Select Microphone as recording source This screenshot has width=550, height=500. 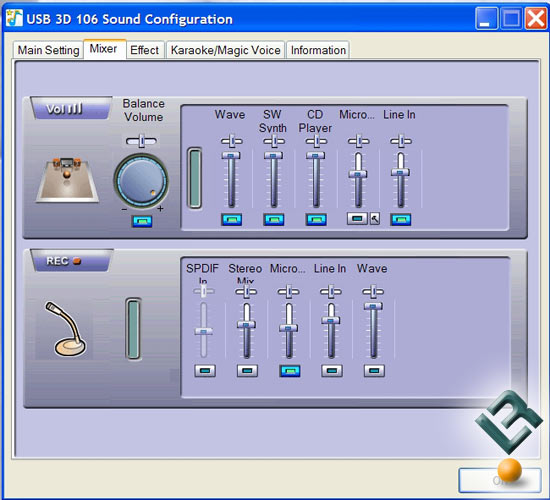coord(290,371)
